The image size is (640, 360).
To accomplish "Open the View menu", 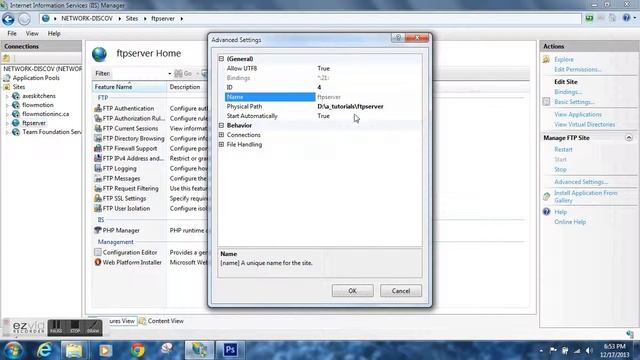I will 32,33.
